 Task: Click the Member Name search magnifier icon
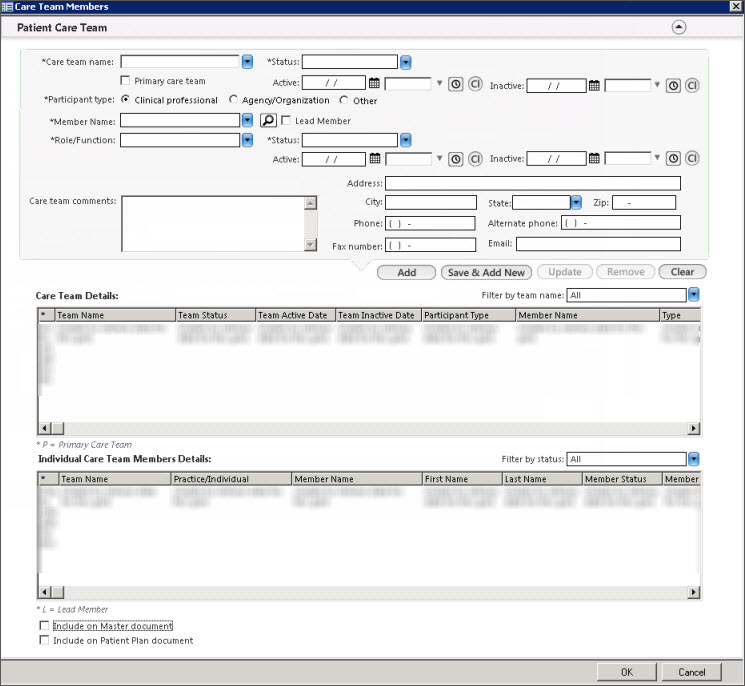pos(268,121)
